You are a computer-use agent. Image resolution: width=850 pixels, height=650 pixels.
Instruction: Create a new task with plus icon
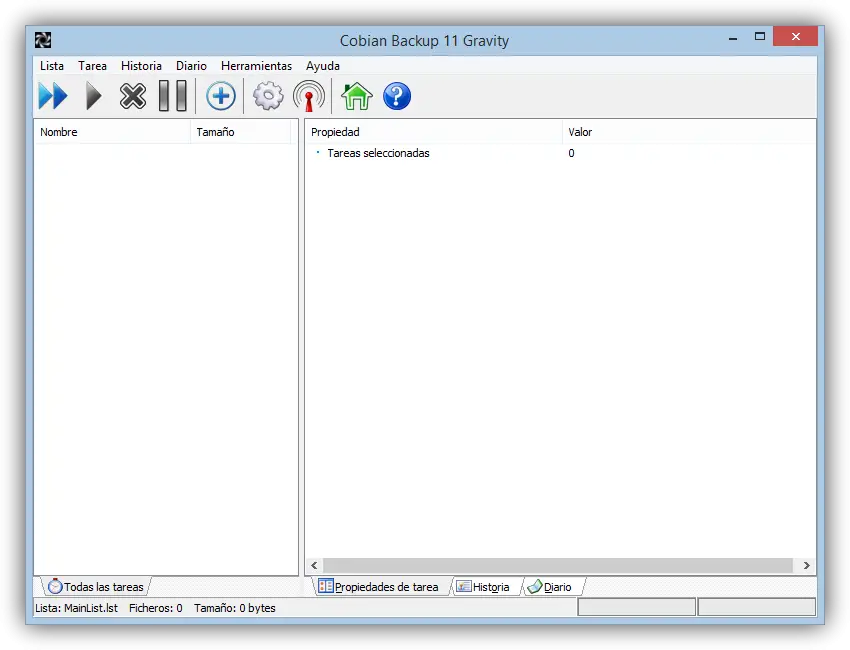(221, 96)
